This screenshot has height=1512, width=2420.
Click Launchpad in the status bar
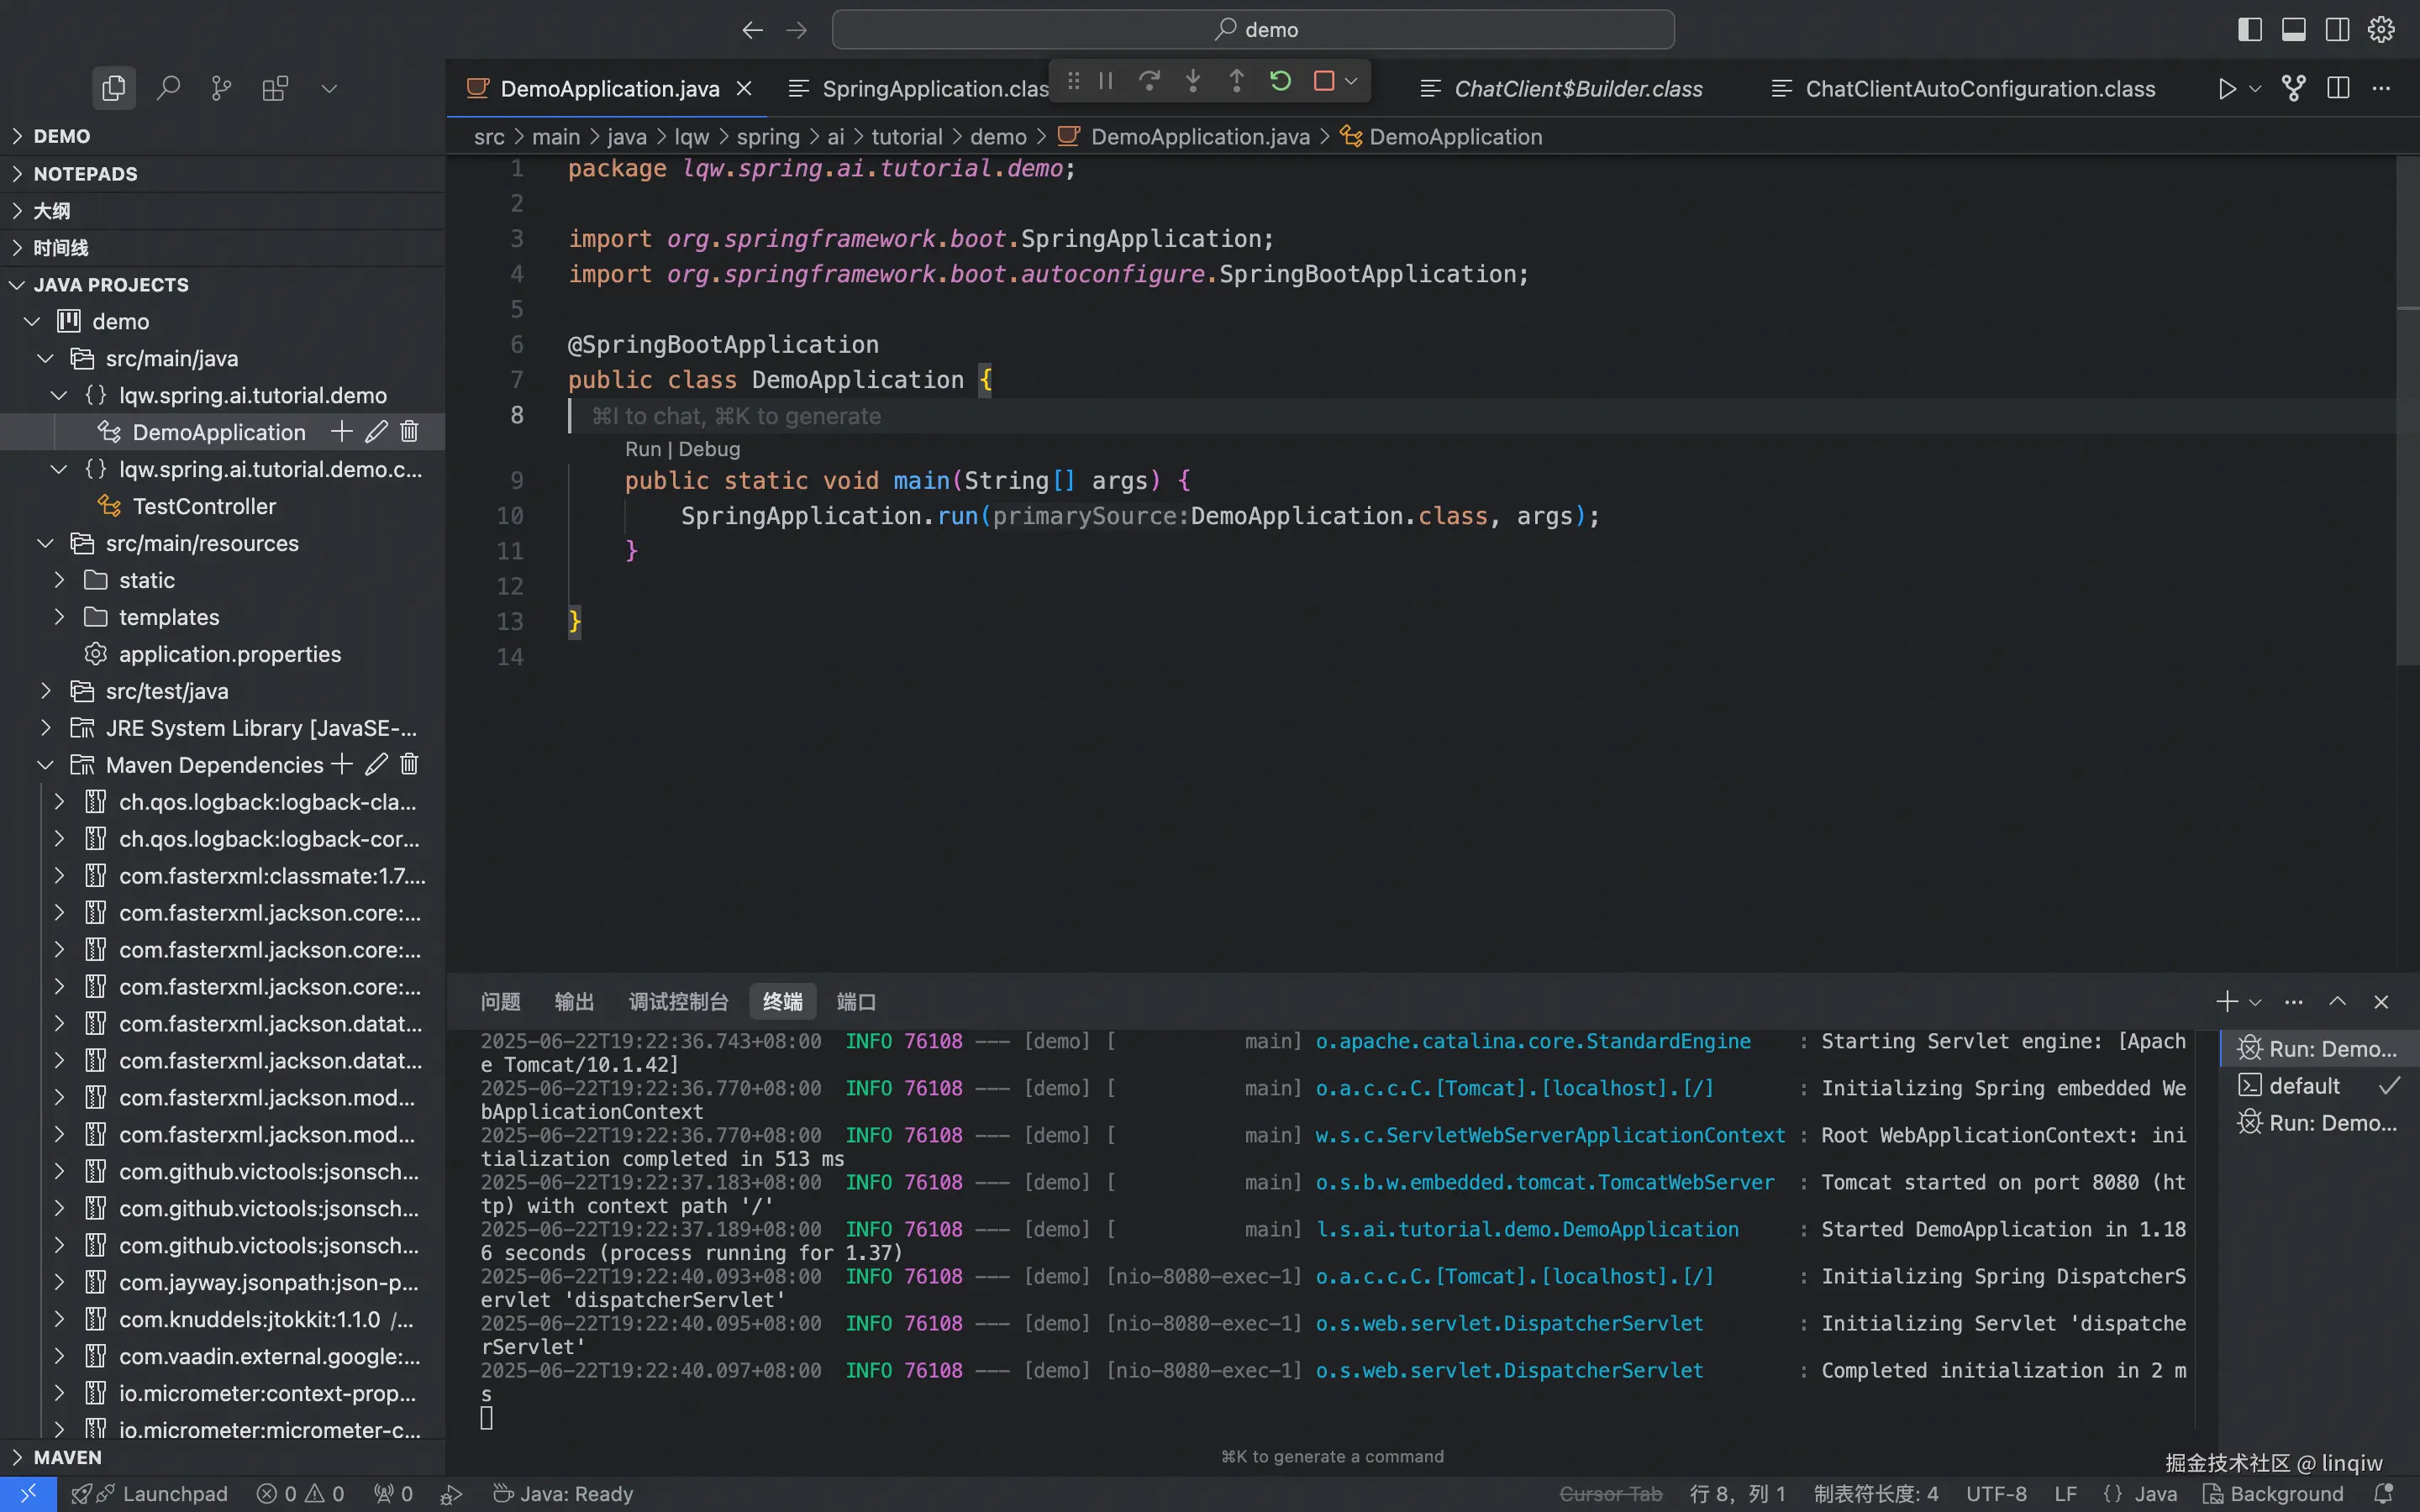[174, 1493]
